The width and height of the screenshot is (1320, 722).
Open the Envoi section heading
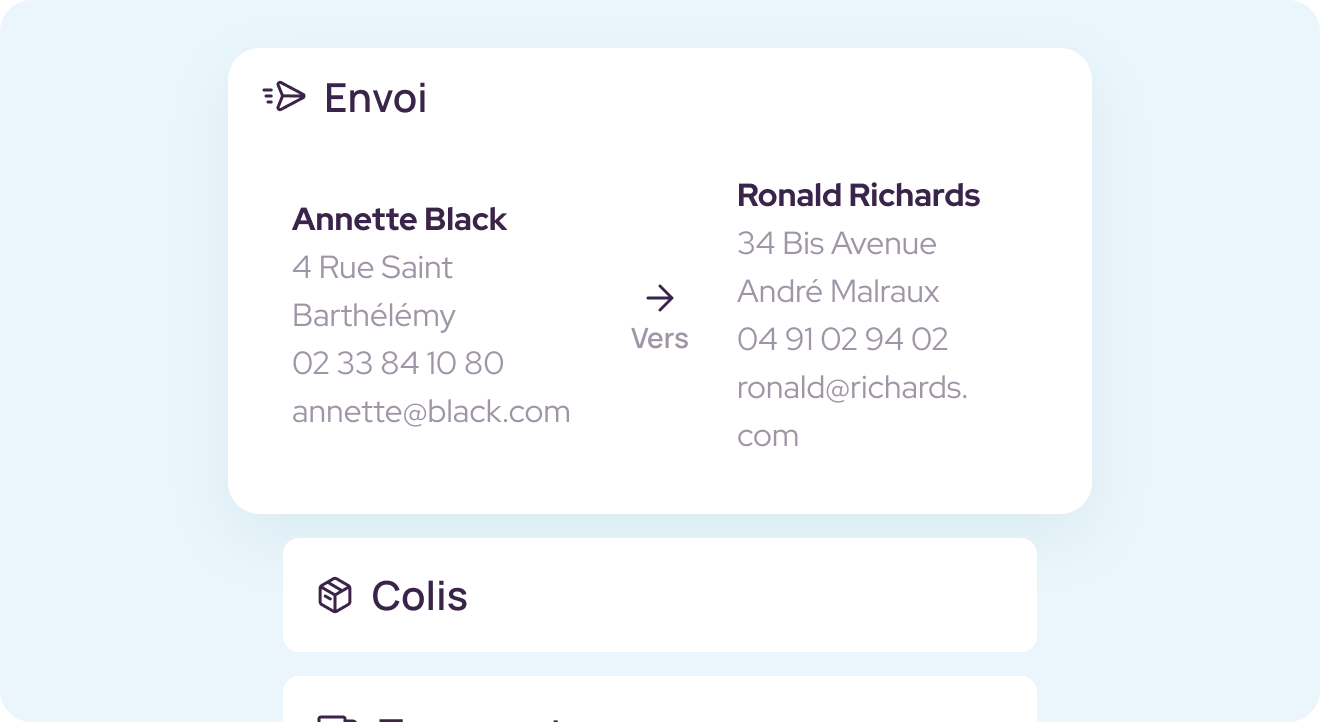click(x=375, y=98)
